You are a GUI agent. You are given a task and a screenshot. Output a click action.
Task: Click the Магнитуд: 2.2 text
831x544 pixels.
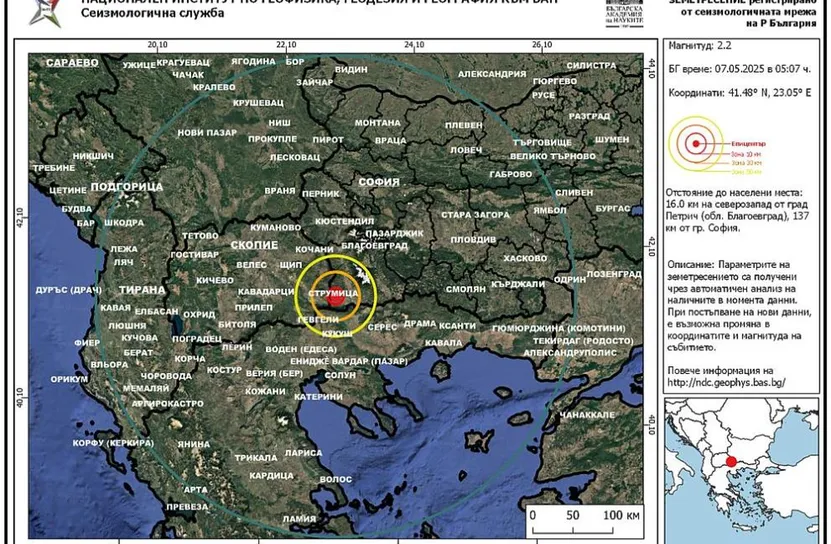700,46
